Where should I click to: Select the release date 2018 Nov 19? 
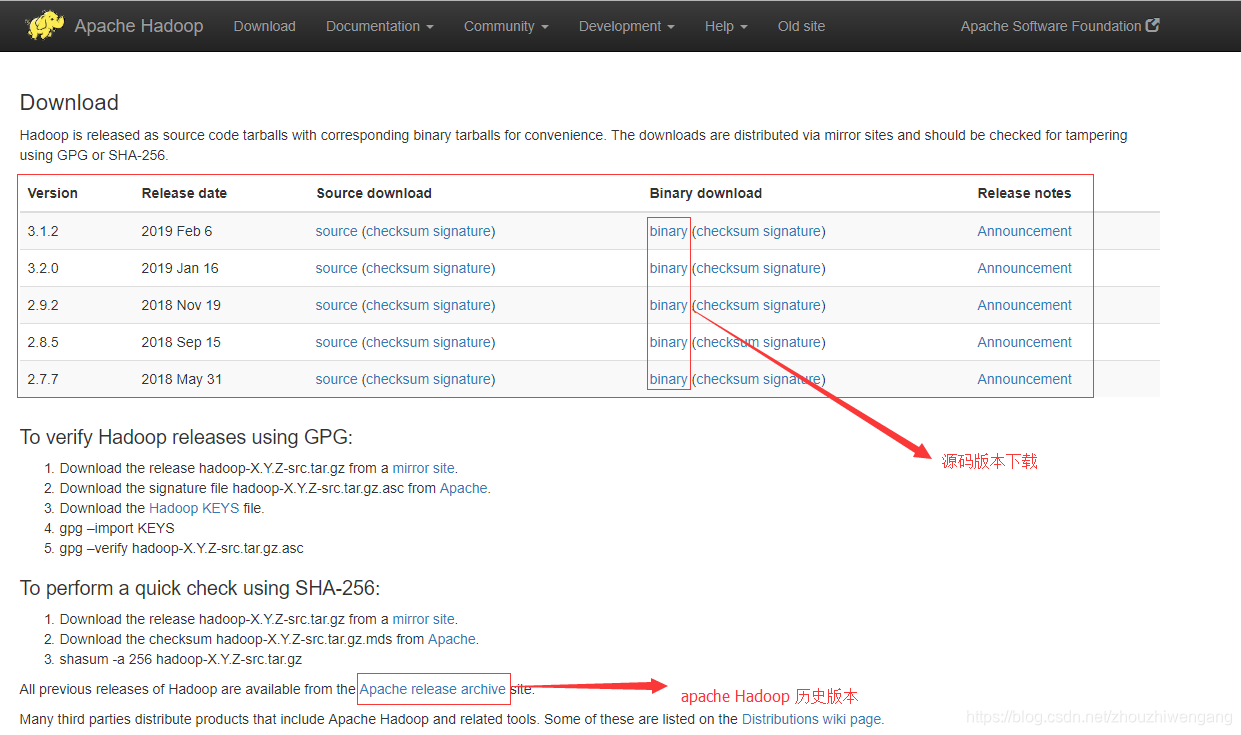pos(181,305)
